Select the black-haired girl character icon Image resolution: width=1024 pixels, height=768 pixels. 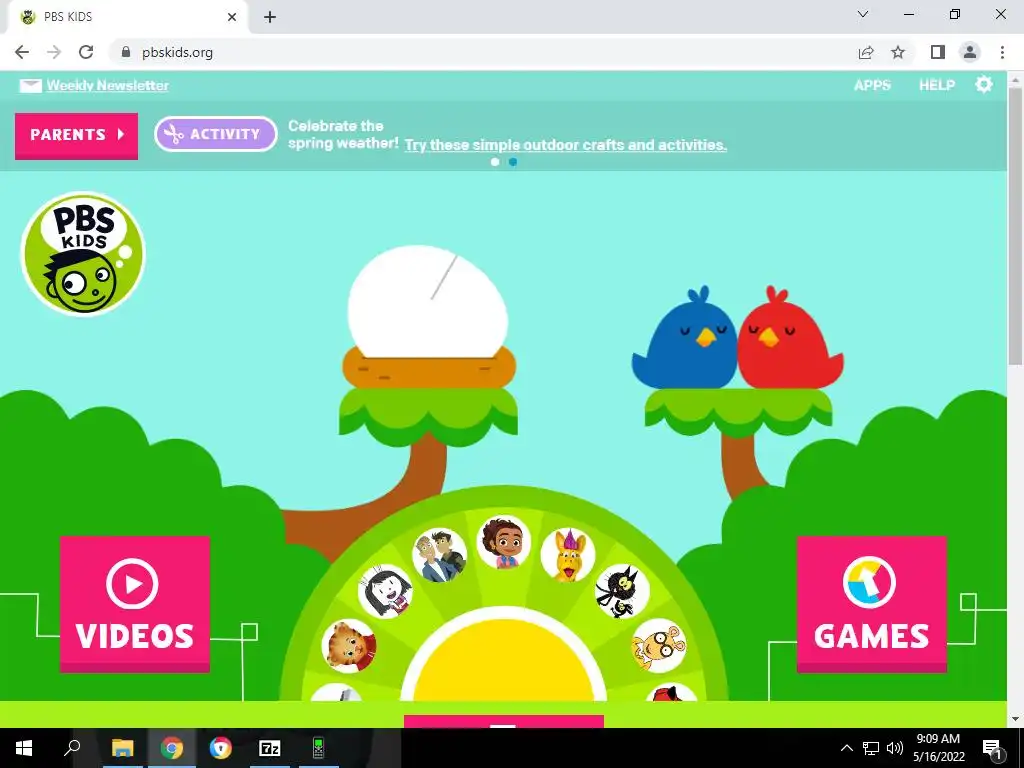(385, 592)
